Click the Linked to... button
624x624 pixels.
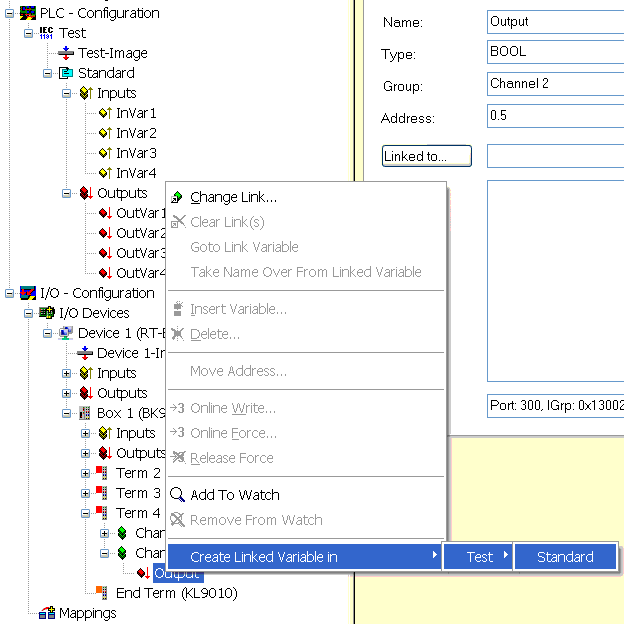(x=427, y=156)
